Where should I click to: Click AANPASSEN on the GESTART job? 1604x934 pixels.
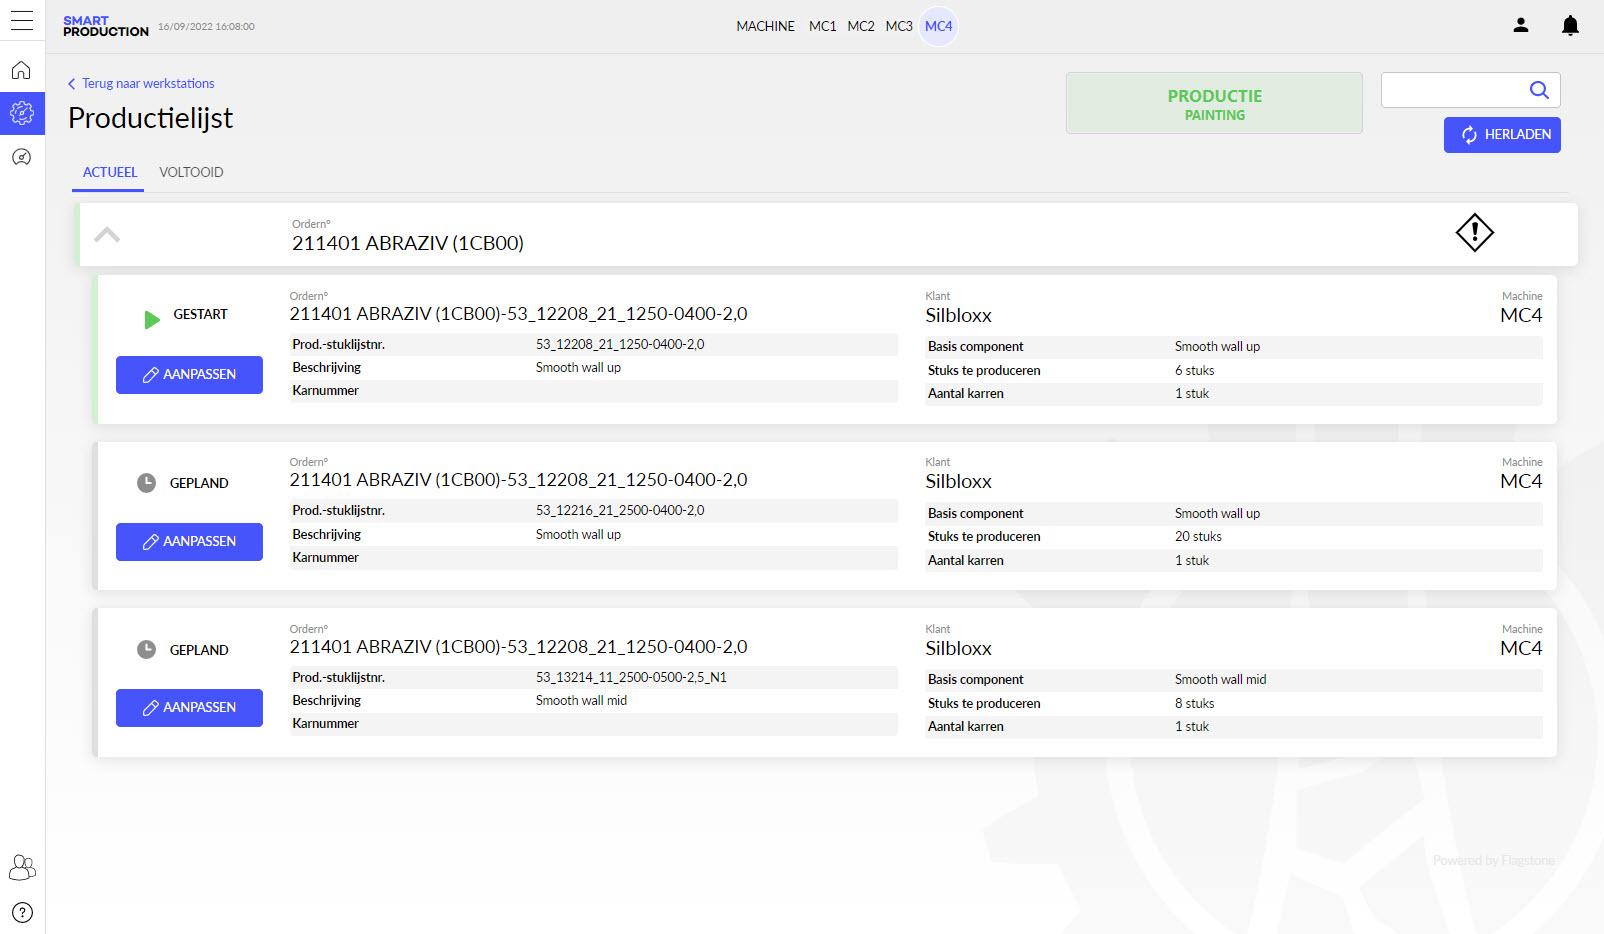point(189,375)
